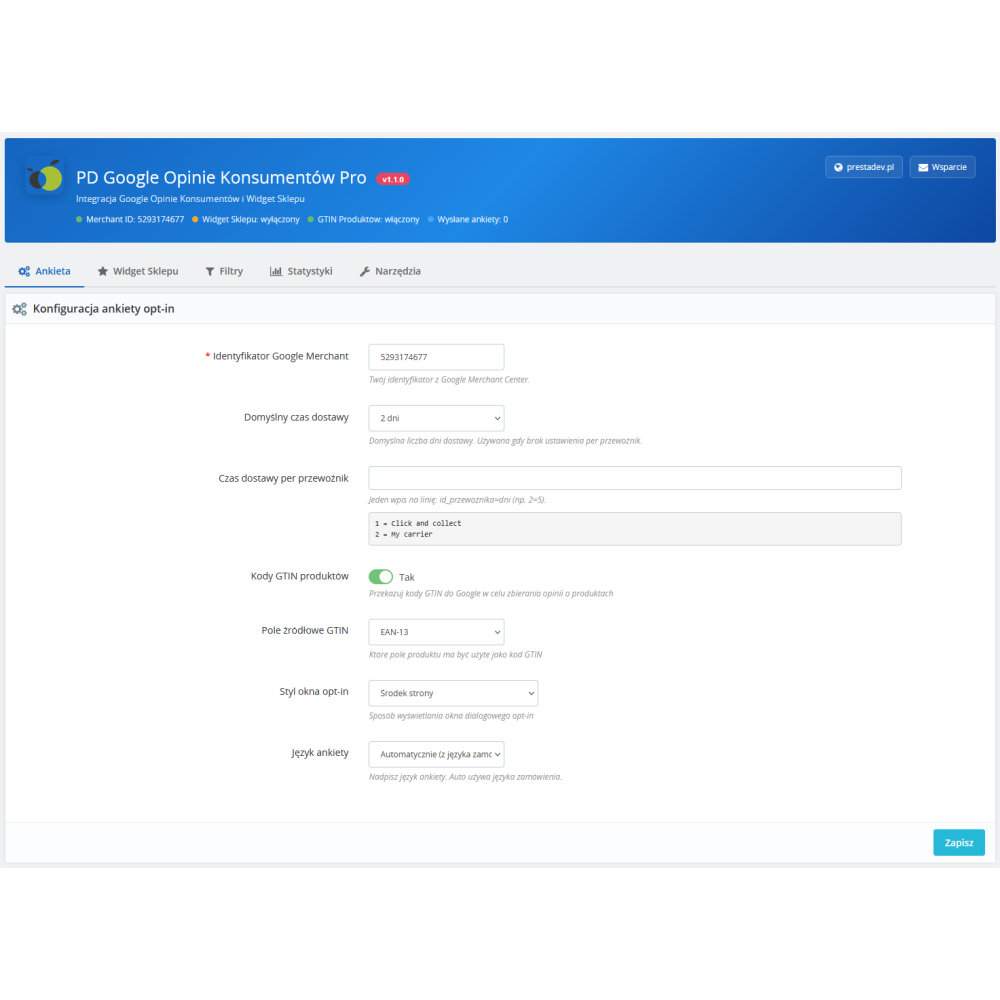Click the star icon on Widget Sklepu
The width and height of the screenshot is (1000, 1000).
click(103, 271)
